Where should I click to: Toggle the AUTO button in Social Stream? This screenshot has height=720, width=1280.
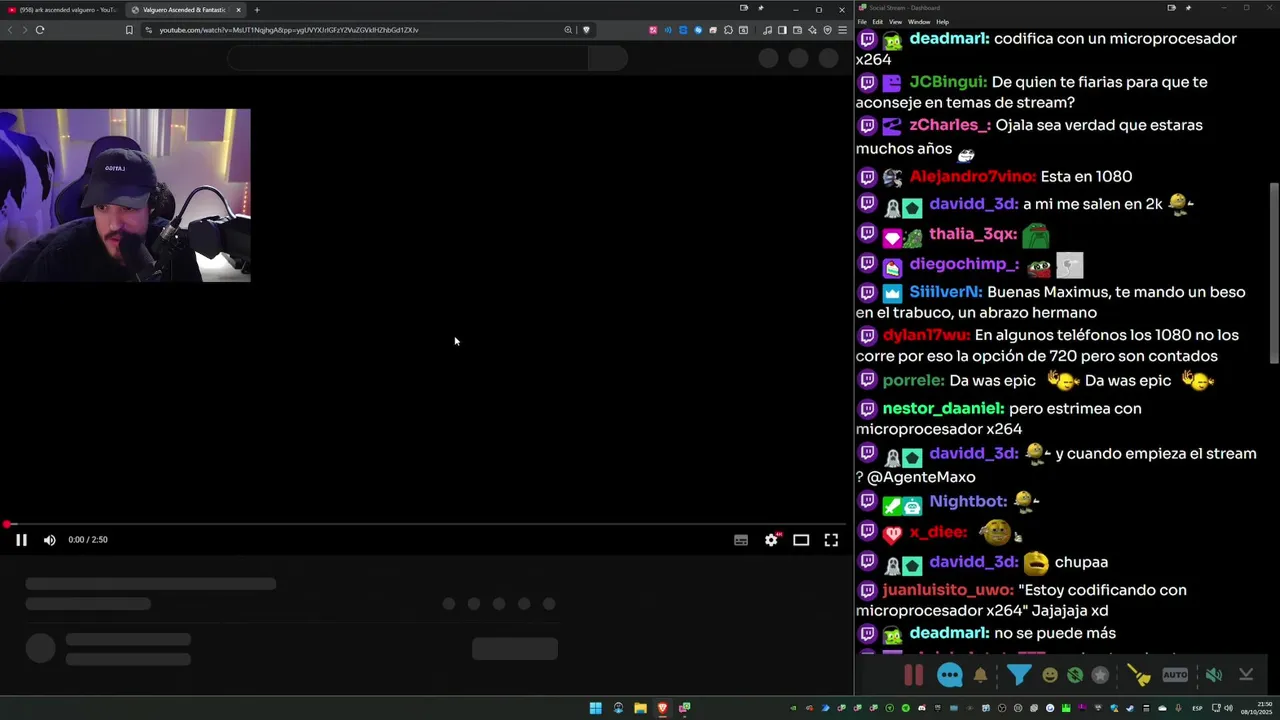[x=1175, y=675]
